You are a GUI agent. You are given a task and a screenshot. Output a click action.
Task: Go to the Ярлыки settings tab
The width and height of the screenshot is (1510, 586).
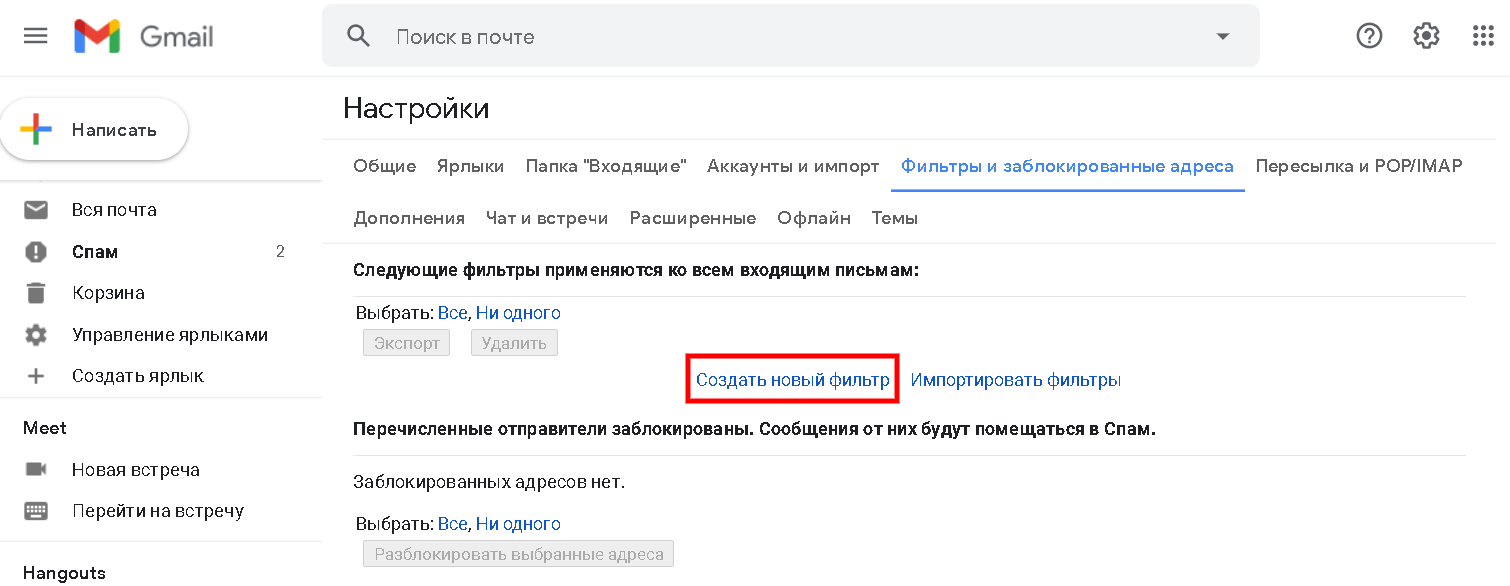(470, 166)
